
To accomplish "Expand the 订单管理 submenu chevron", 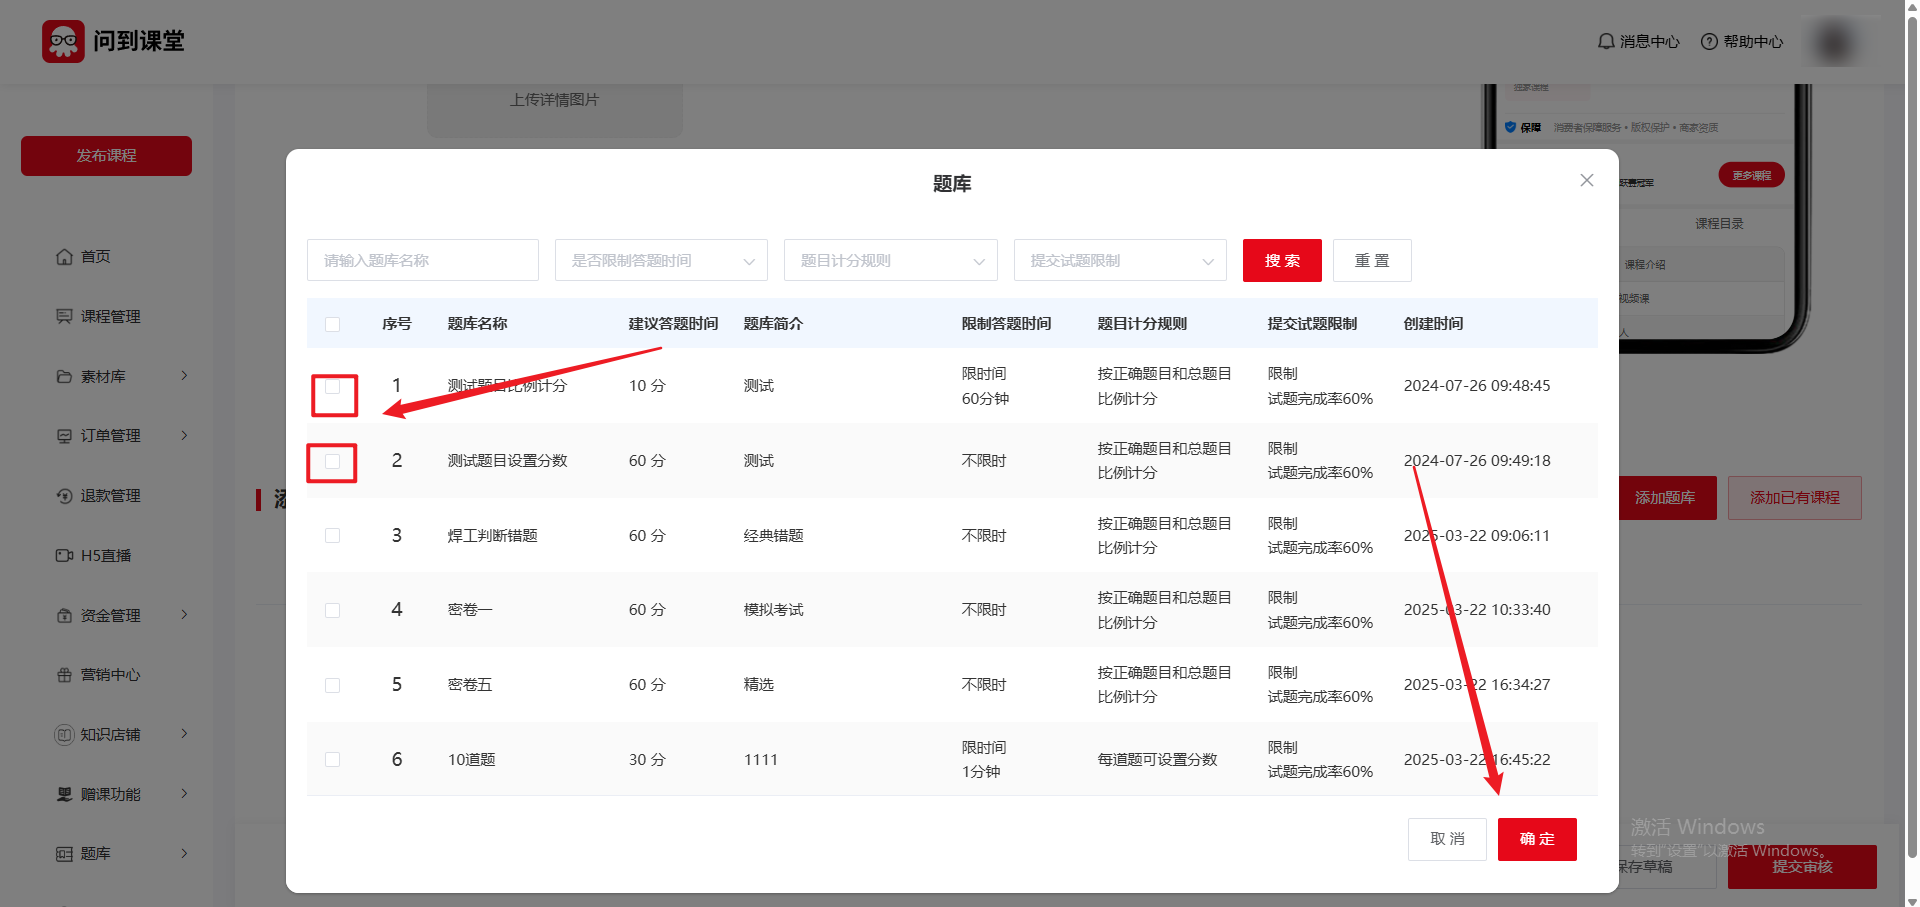I will pos(184,435).
